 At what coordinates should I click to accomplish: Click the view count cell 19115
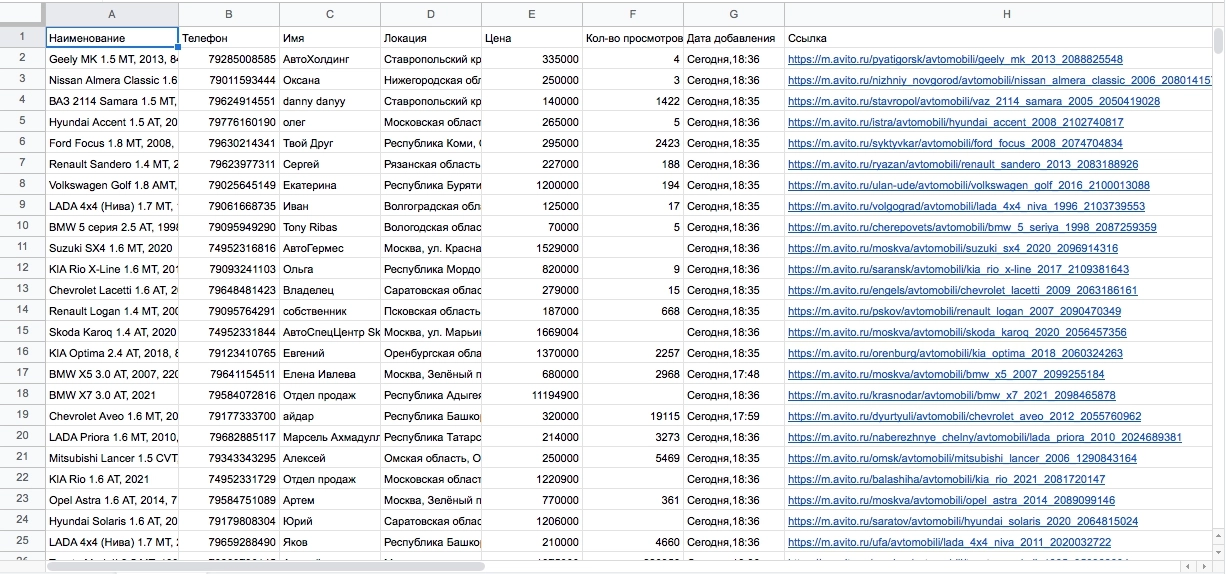coord(632,417)
